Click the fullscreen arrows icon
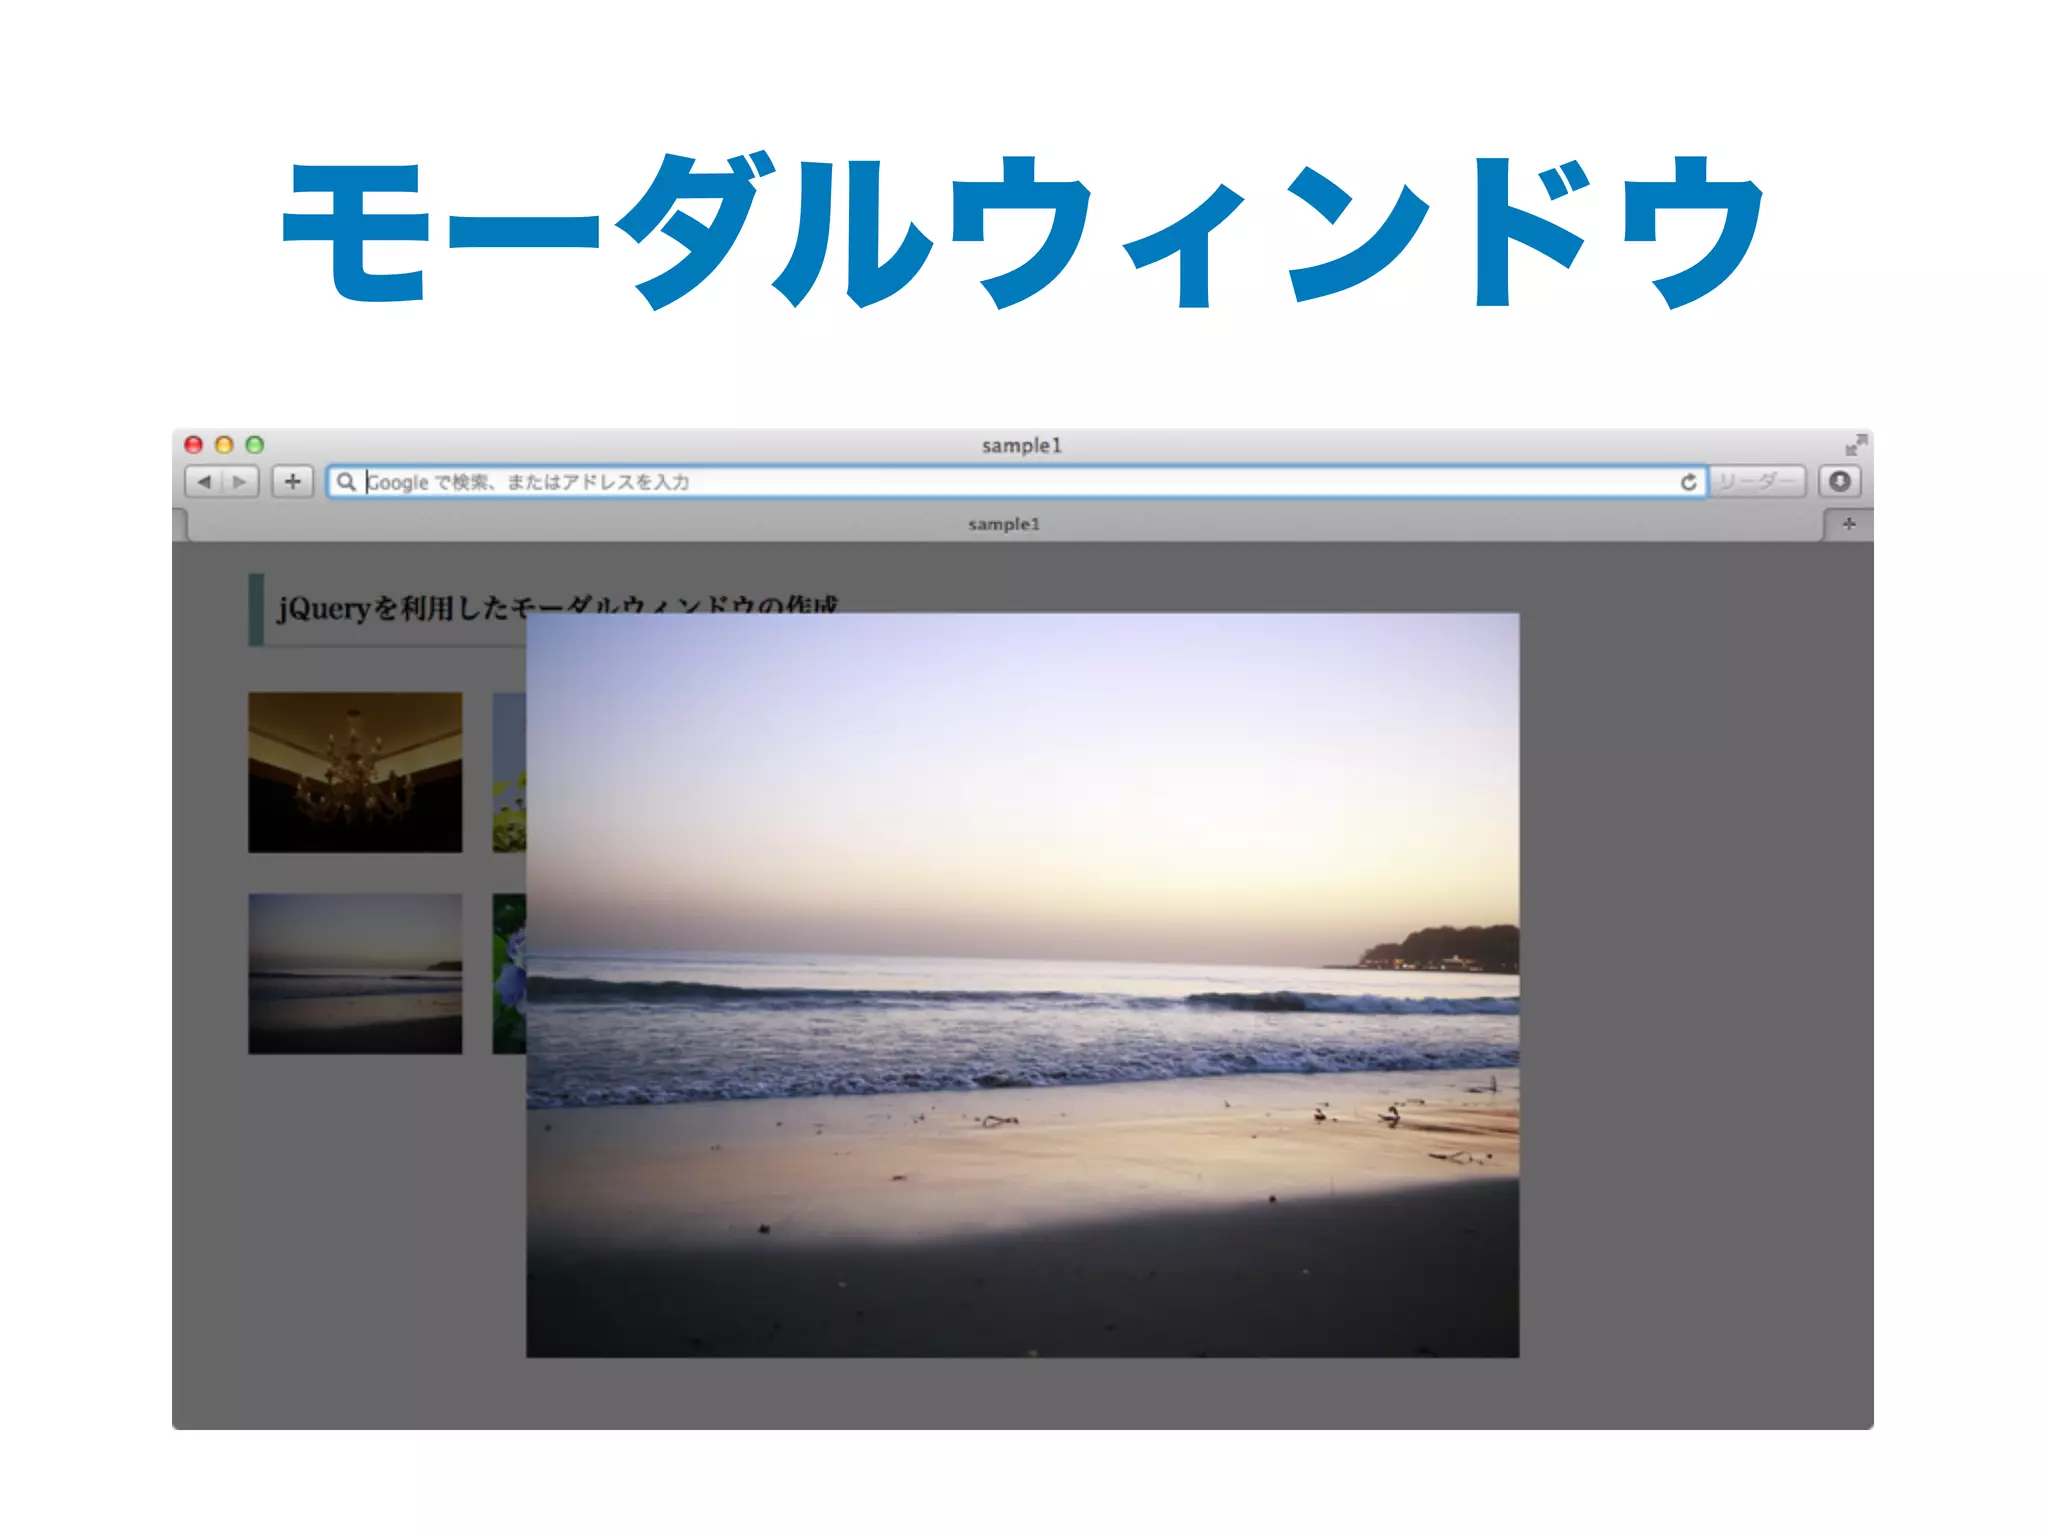Screen dimensions: 2048x1536 coord(1856,445)
